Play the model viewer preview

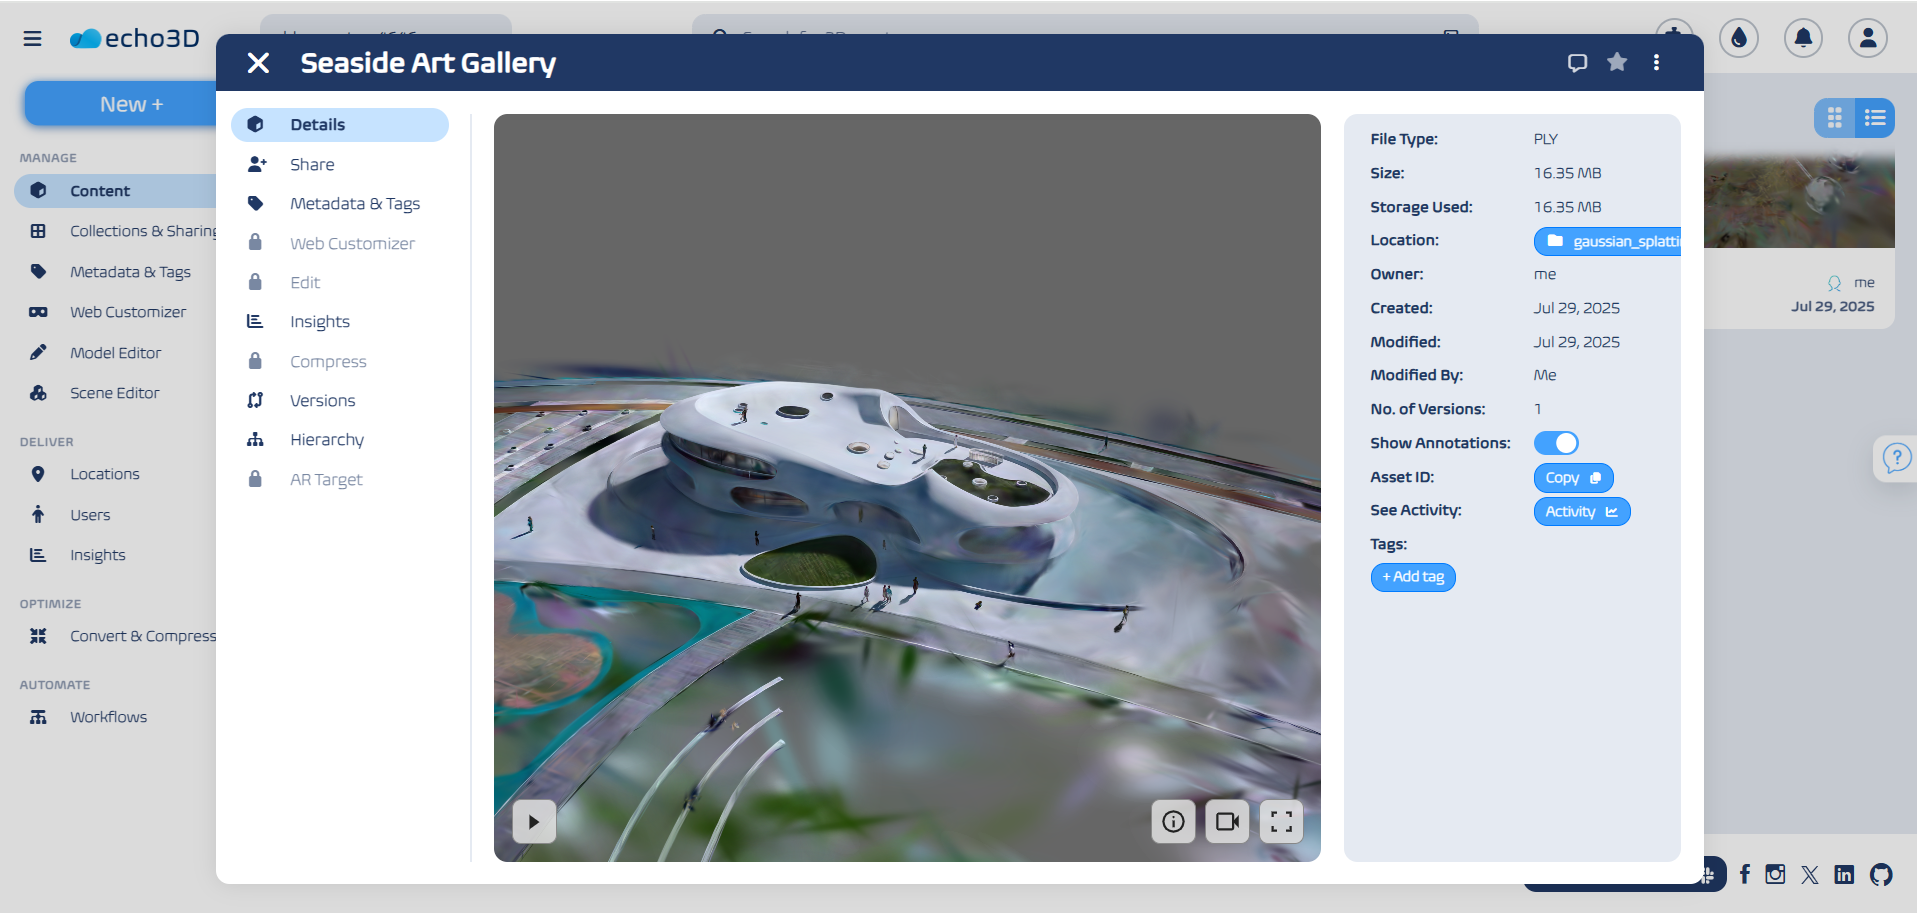coord(533,821)
